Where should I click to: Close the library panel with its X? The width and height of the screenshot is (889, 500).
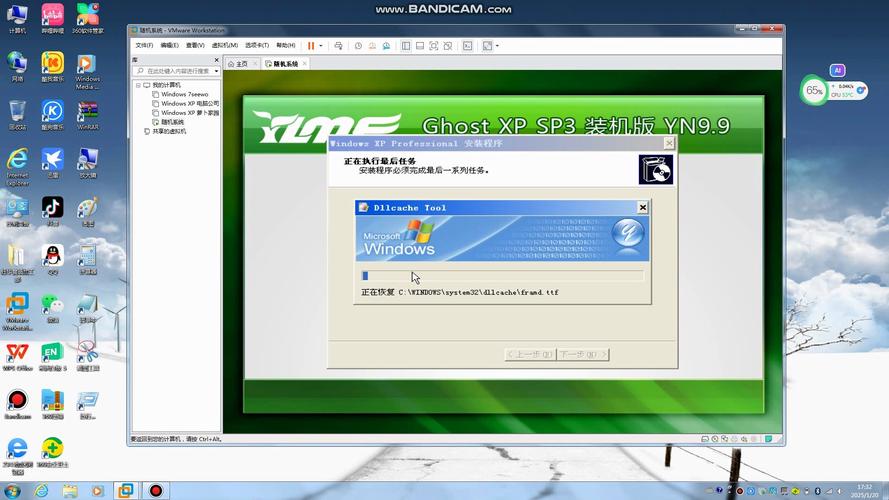217,60
